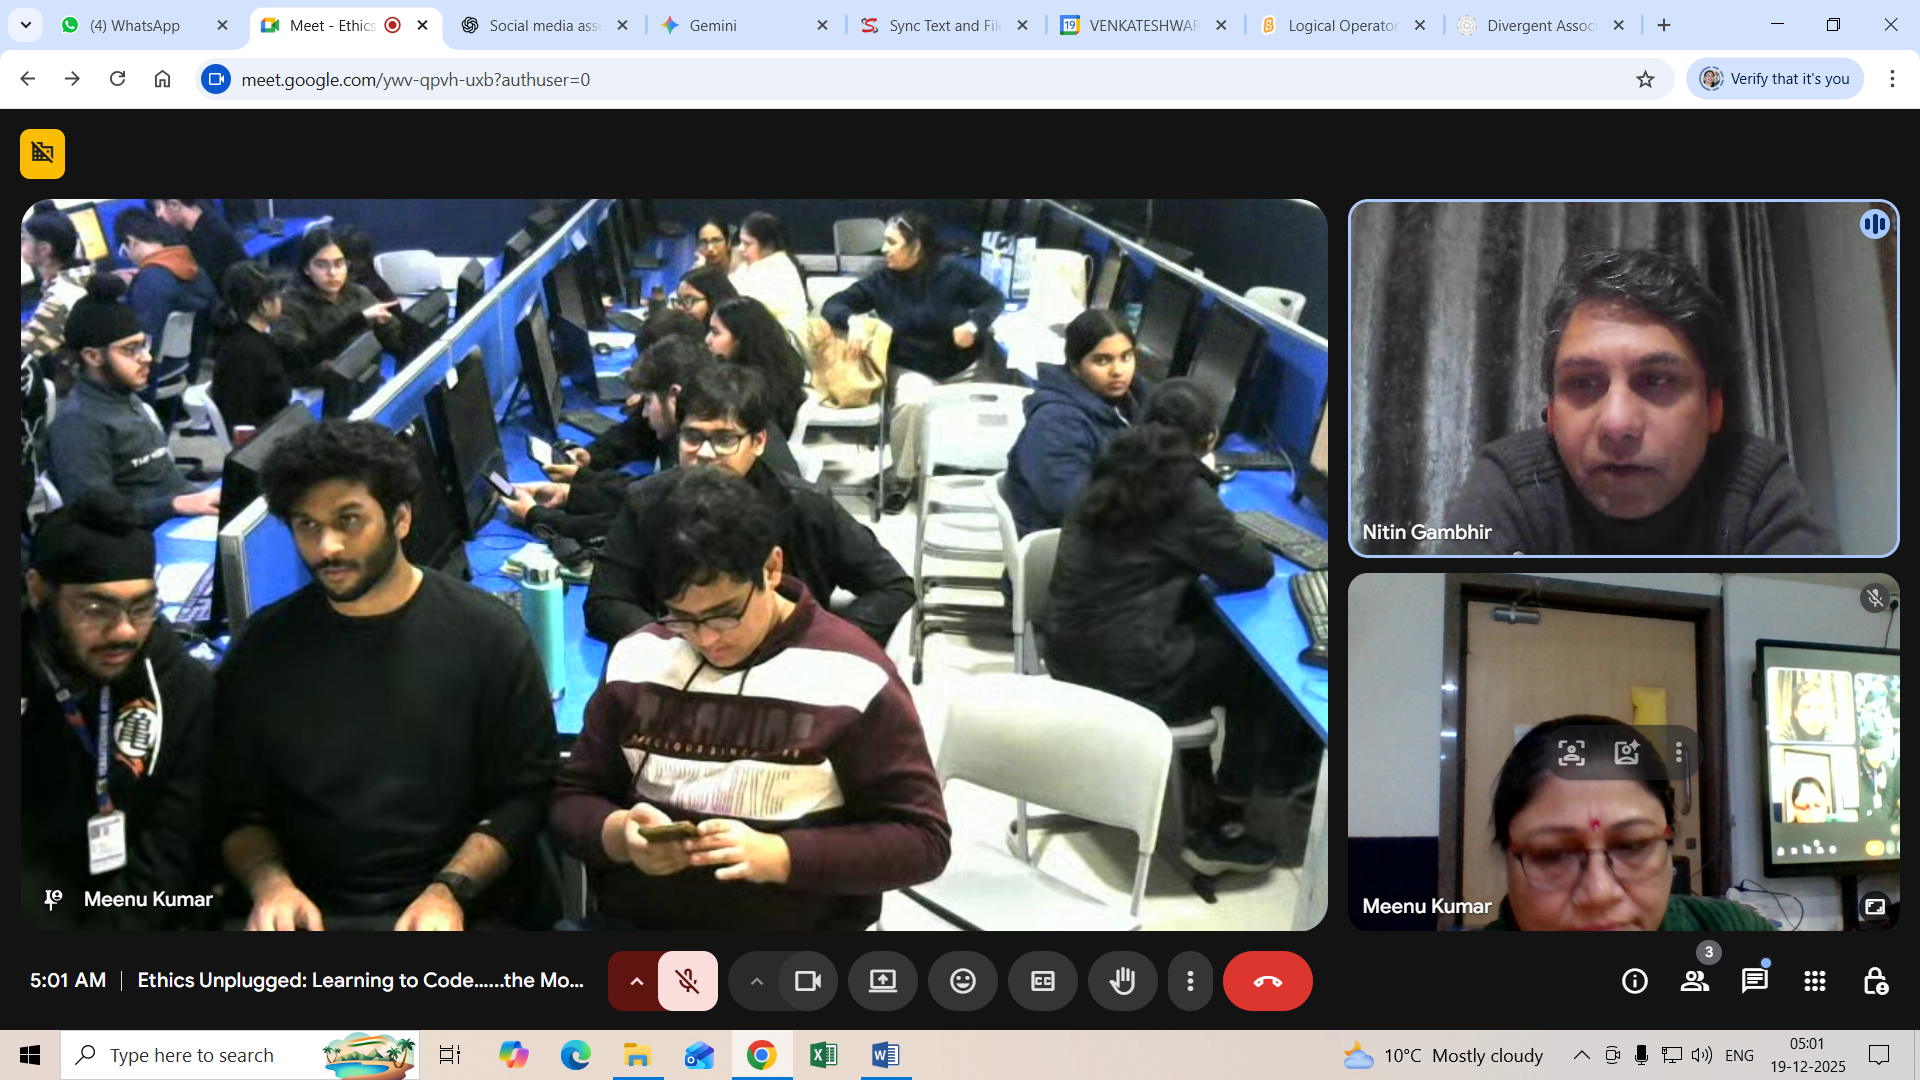This screenshot has height=1080, width=1920.
Task: Open the host controls lock icon
Action: click(x=1874, y=981)
